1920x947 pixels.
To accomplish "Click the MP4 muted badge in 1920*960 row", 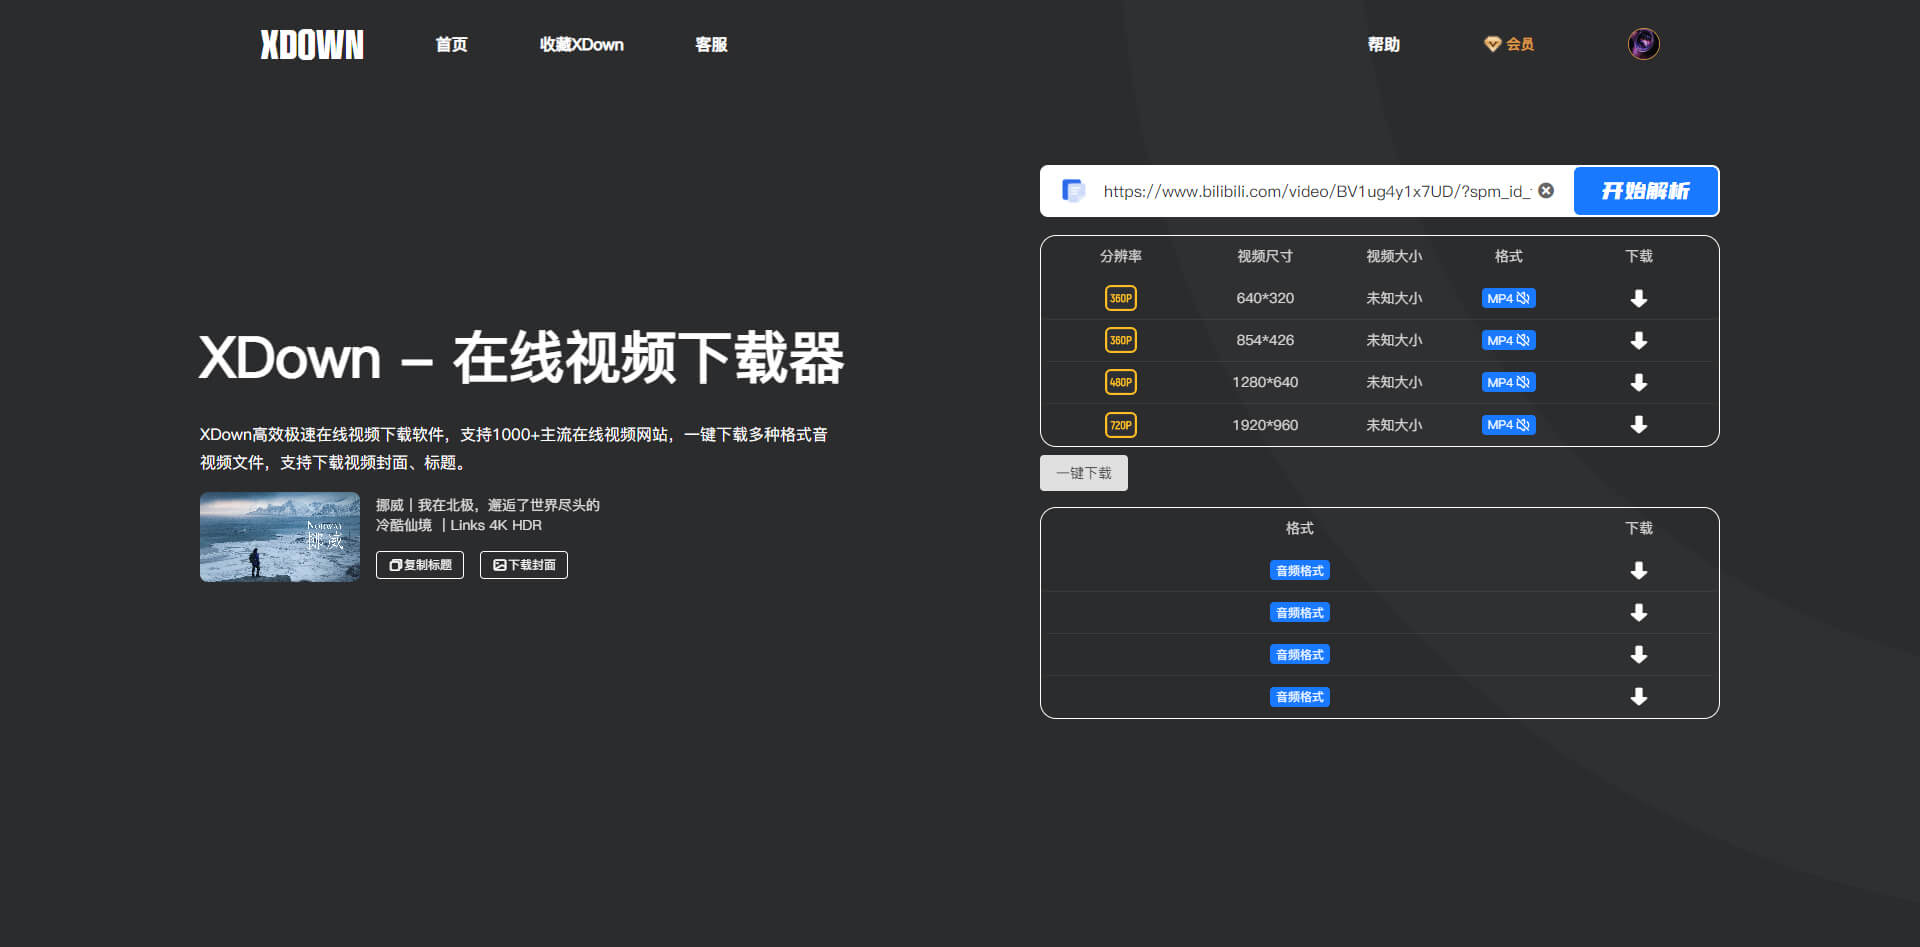I will (1508, 425).
